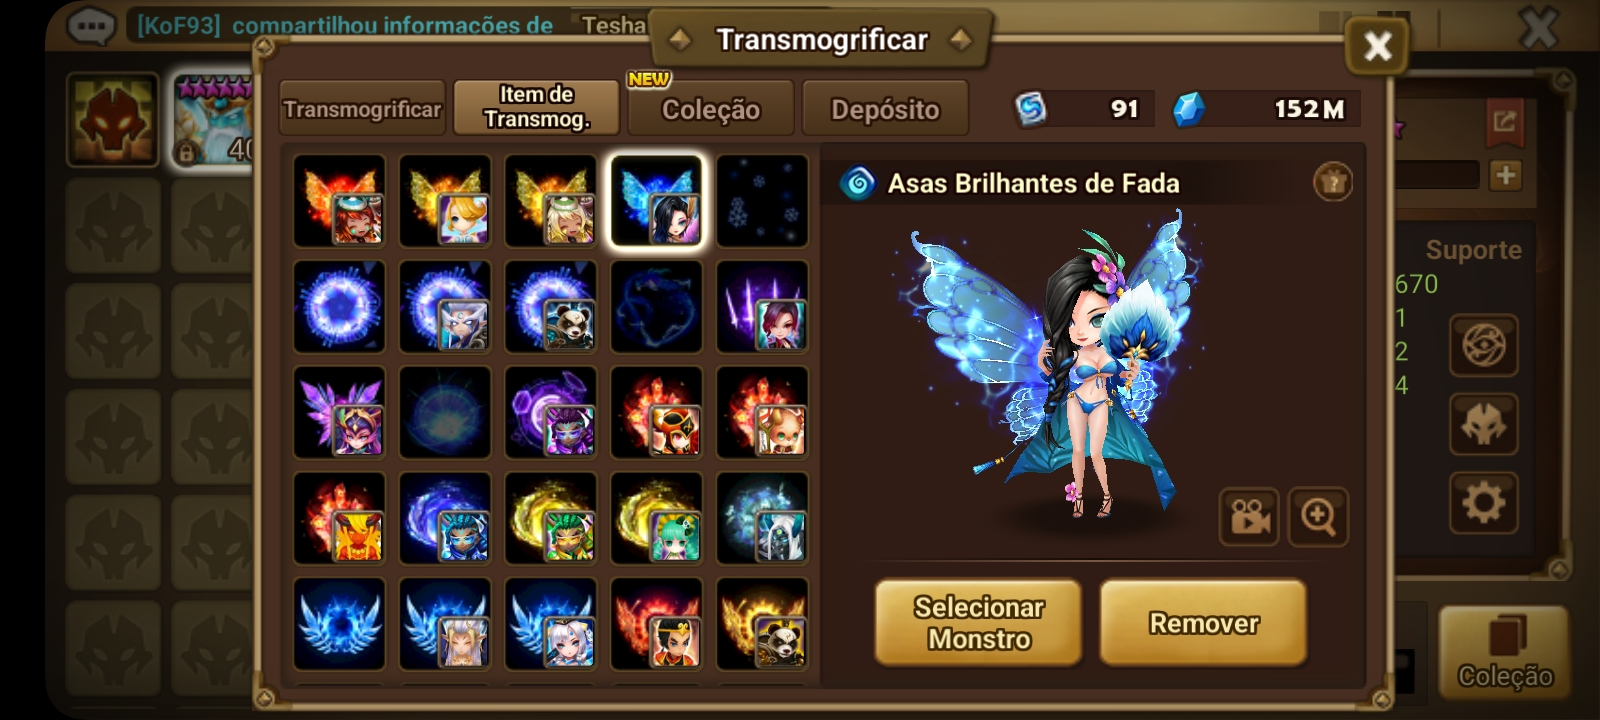Viewport: 1600px width, 720px height.
Task: Click the Selecionar Monstro button
Action: click(978, 622)
